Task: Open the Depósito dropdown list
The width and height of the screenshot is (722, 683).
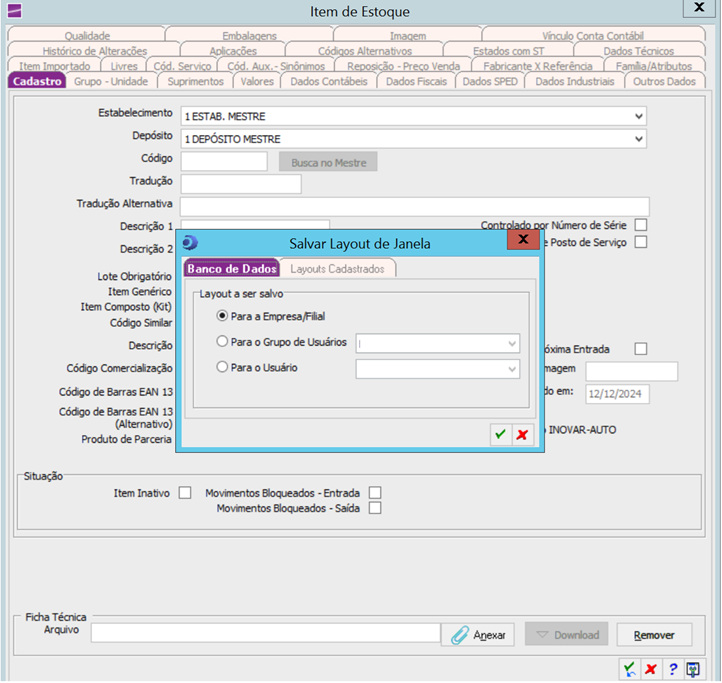Action: coord(638,139)
